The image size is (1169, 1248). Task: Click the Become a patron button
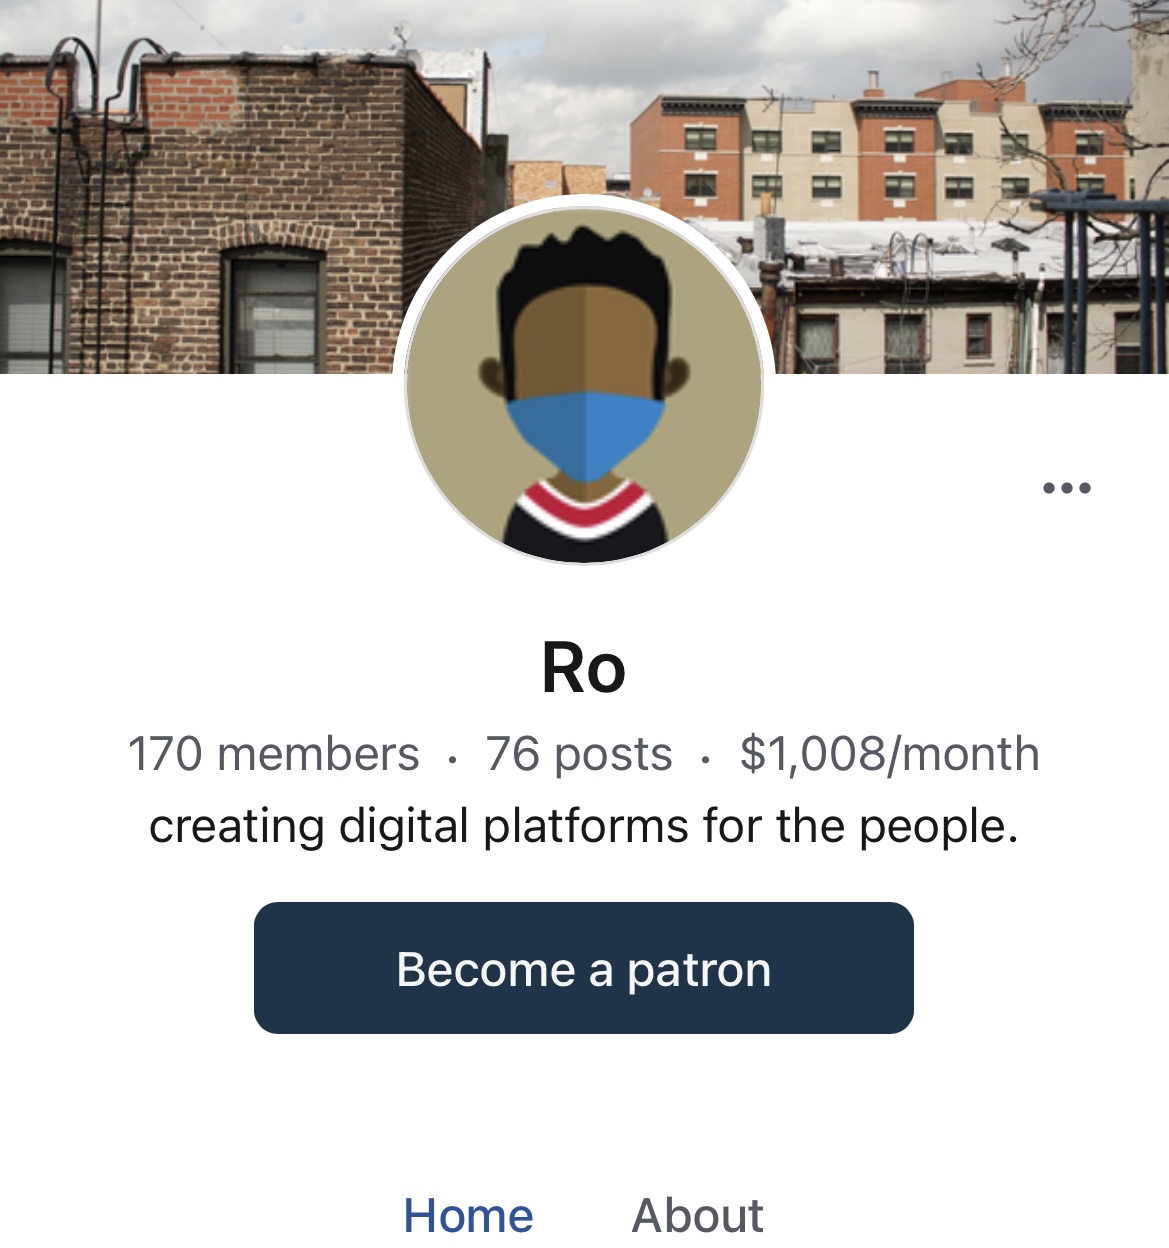tap(584, 968)
